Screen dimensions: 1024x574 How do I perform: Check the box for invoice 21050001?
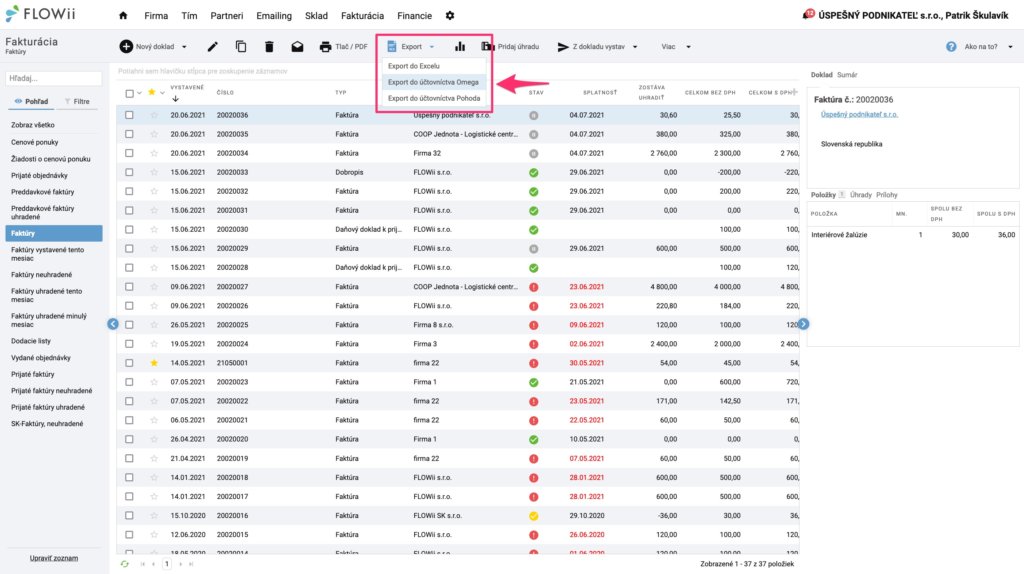point(129,362)
